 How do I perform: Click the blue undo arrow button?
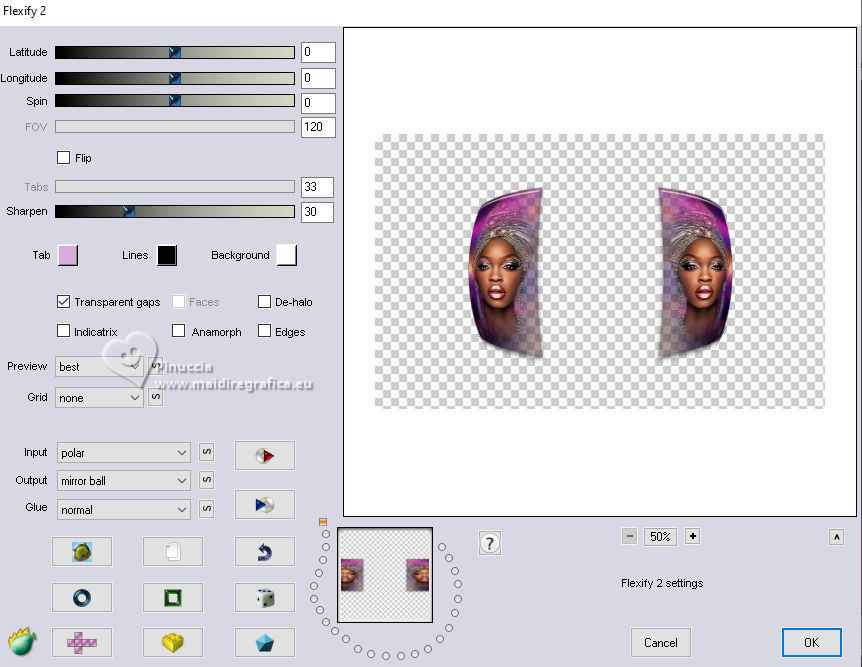[x=264, y=552]
